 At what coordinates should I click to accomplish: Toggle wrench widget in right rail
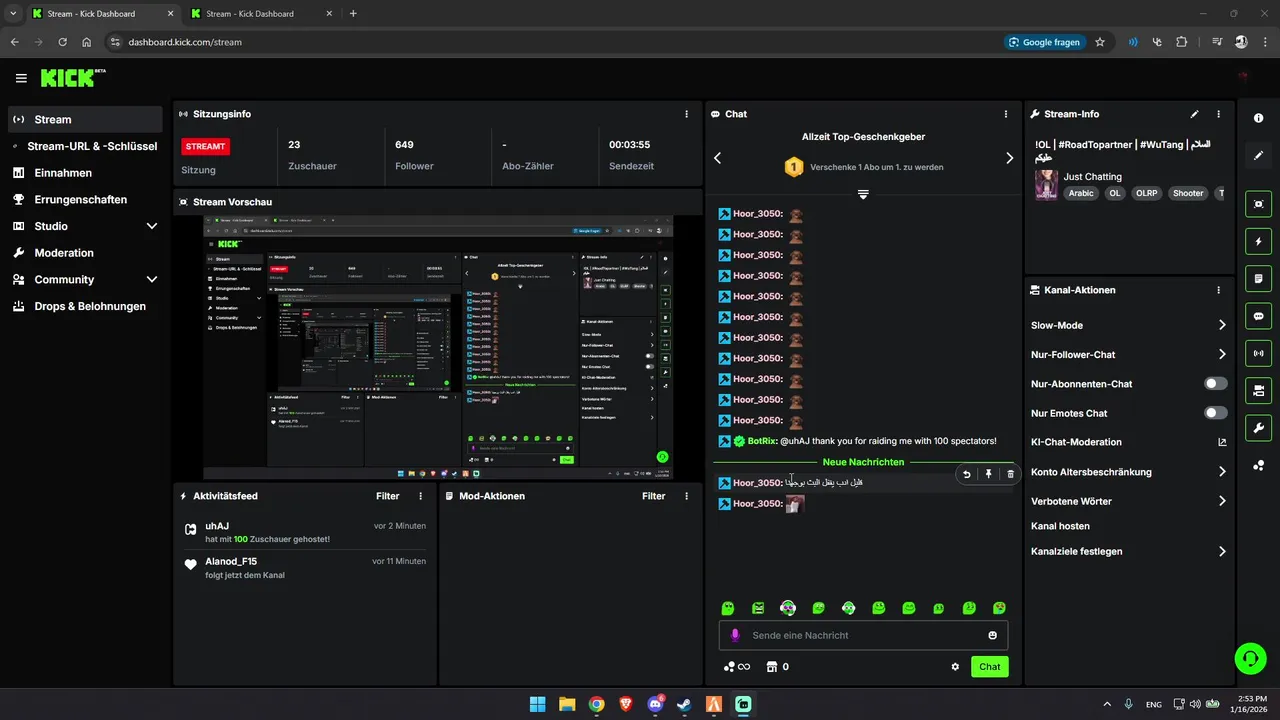click(x=1258, y=428)
